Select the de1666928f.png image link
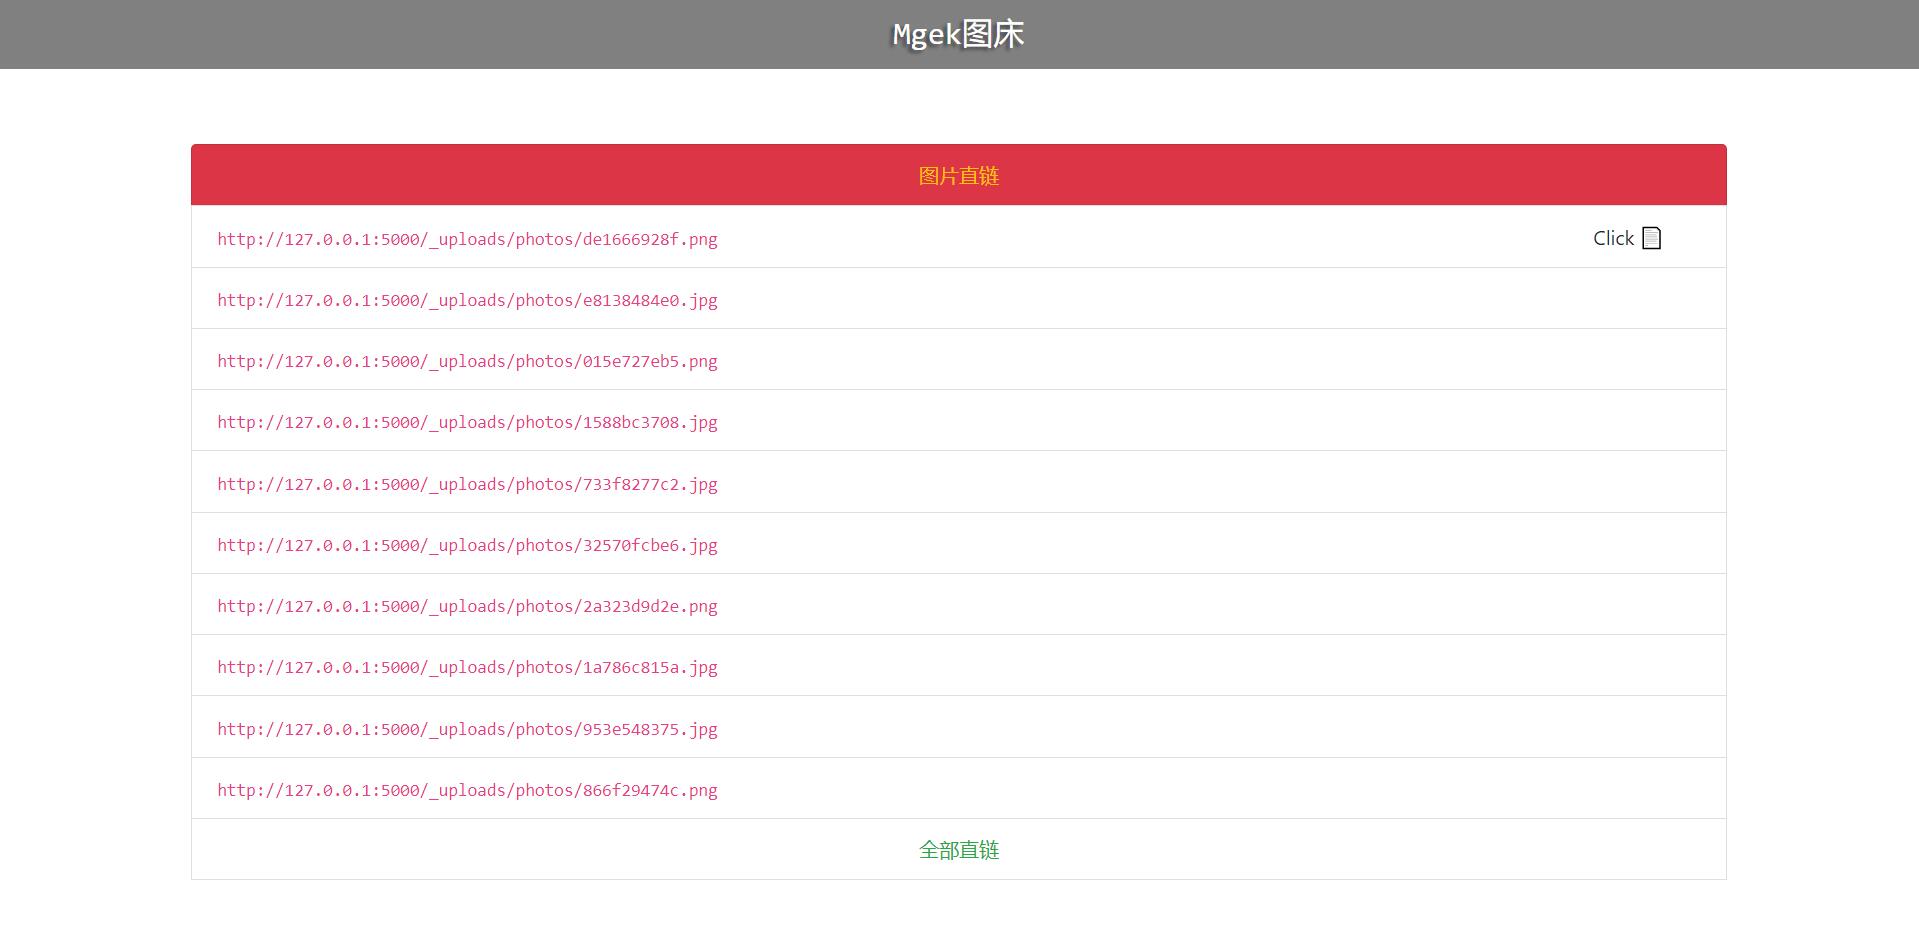 pos(467,239)
